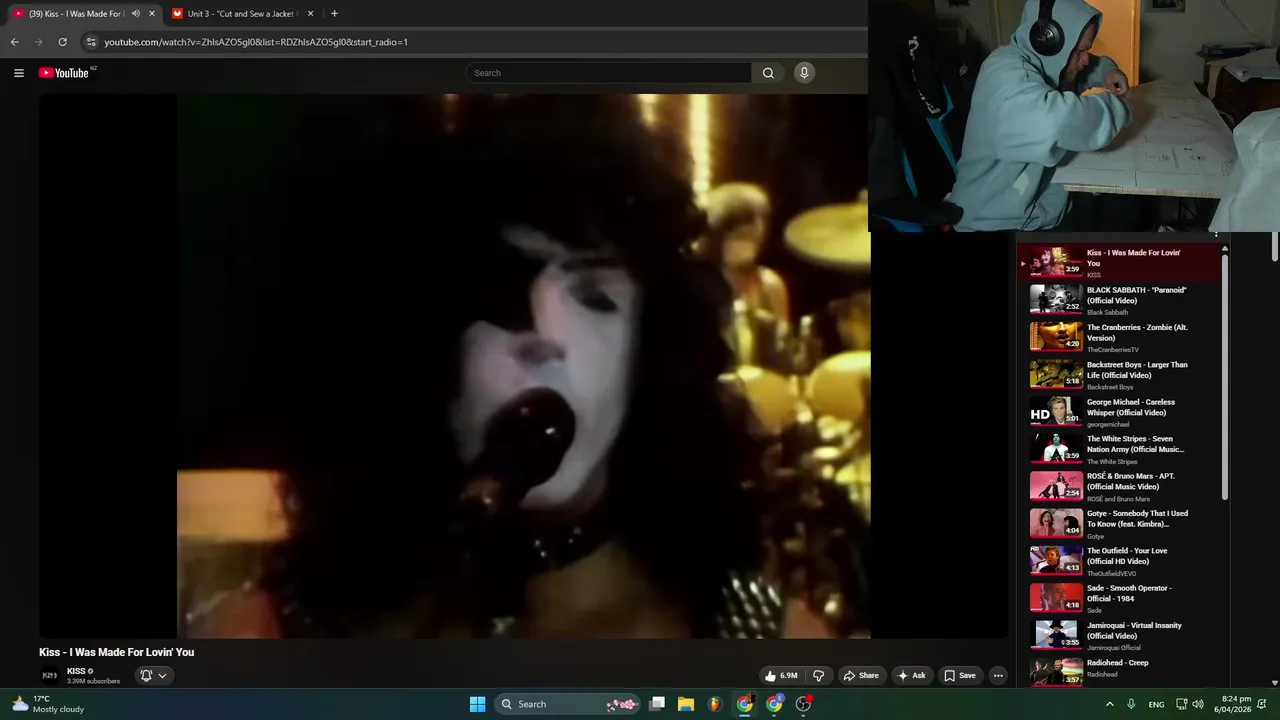Click the YouTube search field
The image size is (1280, 720).
(609, 73)
